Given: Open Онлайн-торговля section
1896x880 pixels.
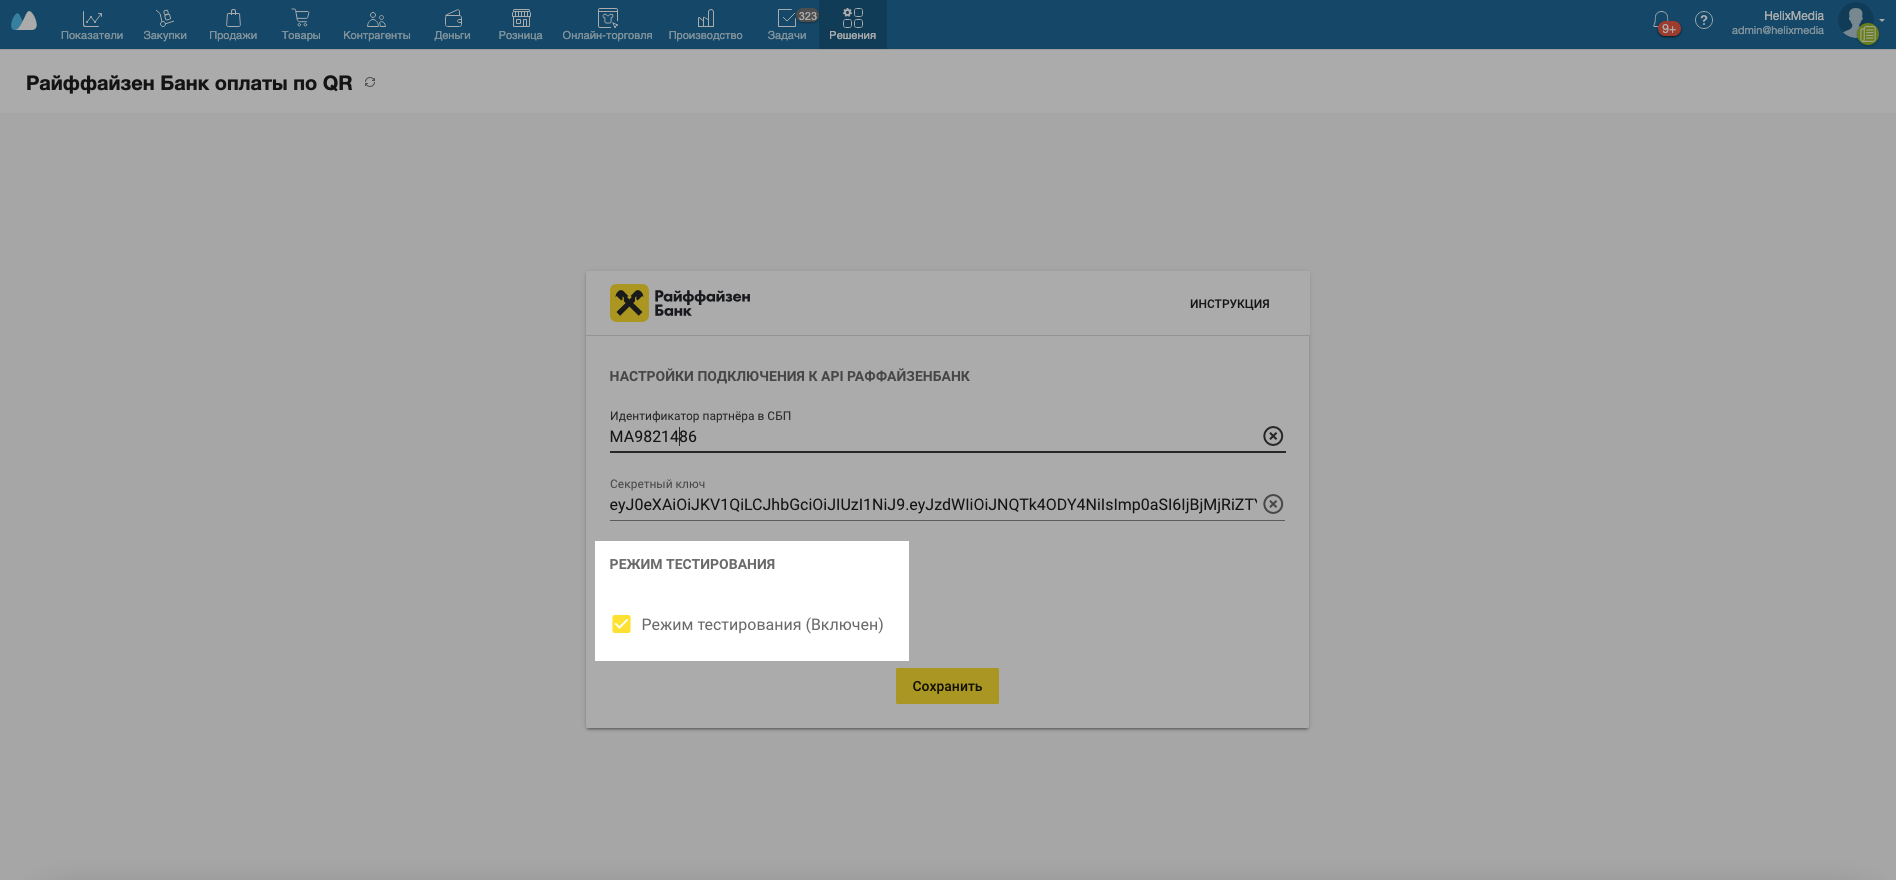Looking at the screenshot, I should [x=607, y=25].
